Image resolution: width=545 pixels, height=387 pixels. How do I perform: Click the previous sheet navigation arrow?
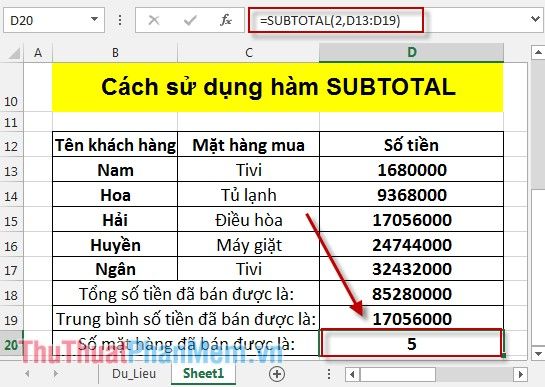point(27,374)
